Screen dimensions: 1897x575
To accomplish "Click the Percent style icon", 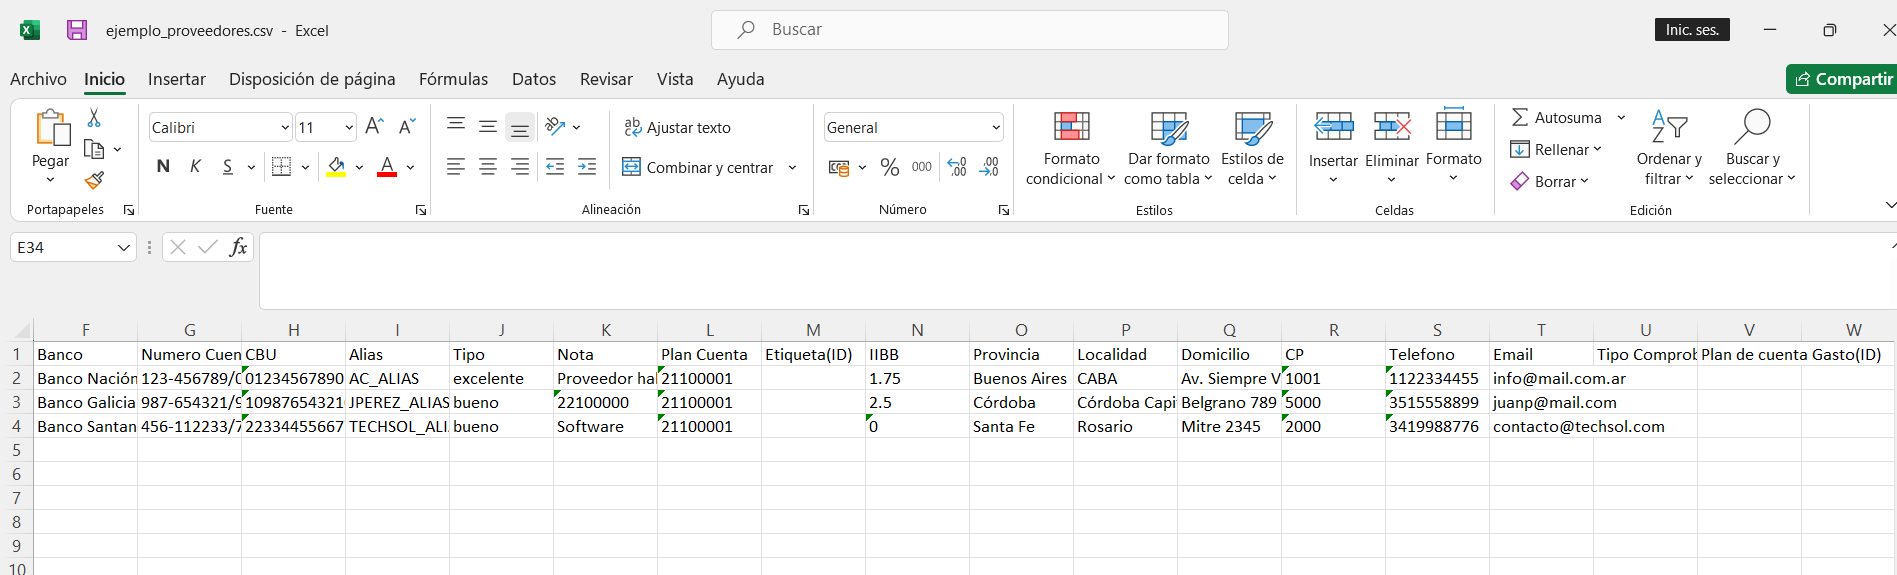I will click(x=889, y=167).
